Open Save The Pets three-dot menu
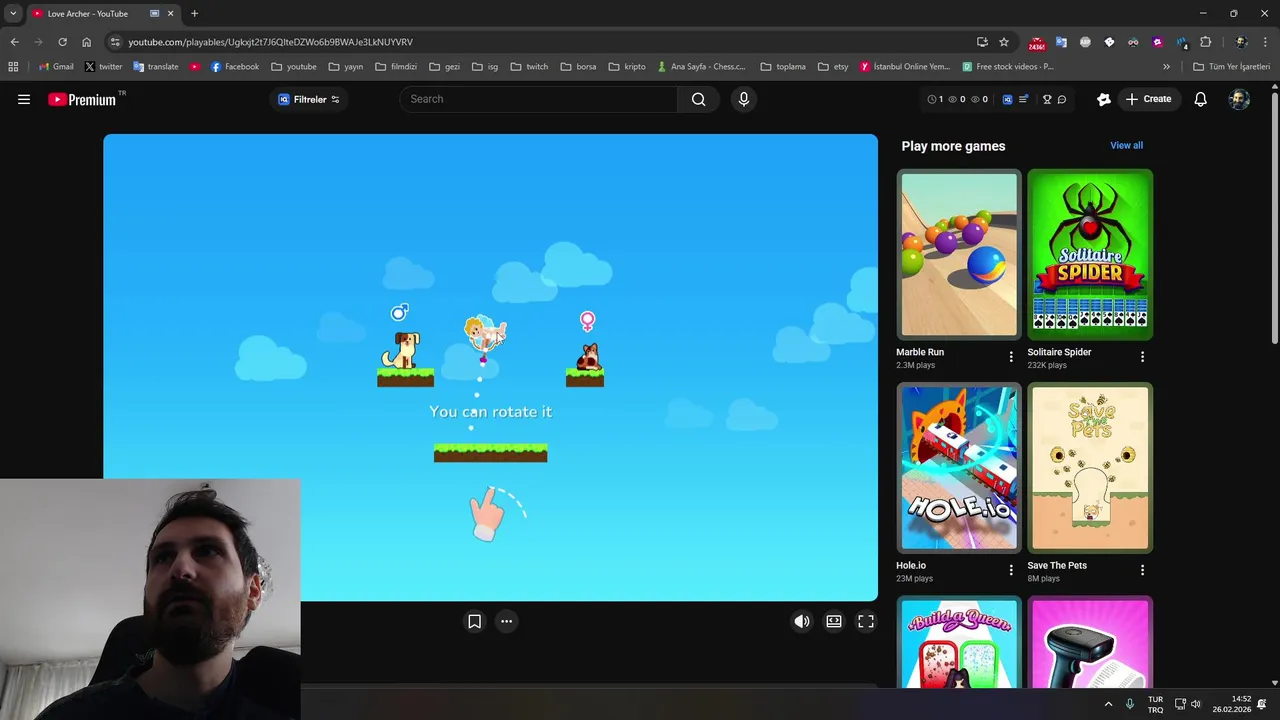This screenshot has height=720, width=1280. pos(1142,570)
